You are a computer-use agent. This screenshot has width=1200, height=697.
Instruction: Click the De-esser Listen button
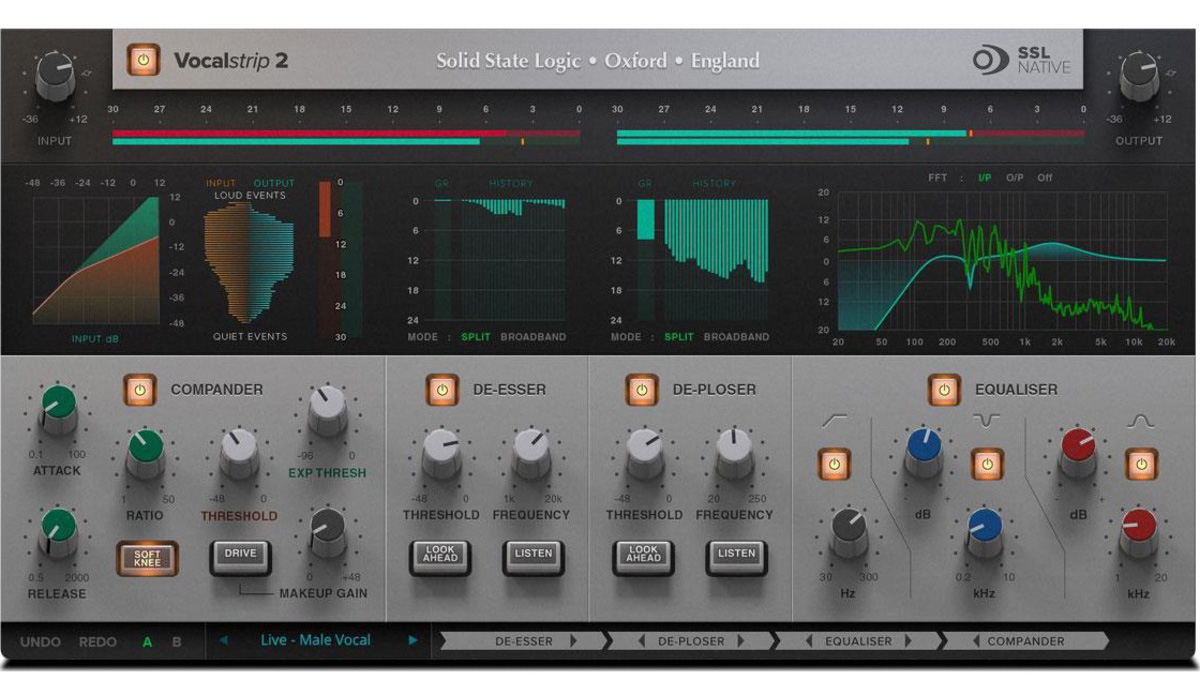click(534, 556)
